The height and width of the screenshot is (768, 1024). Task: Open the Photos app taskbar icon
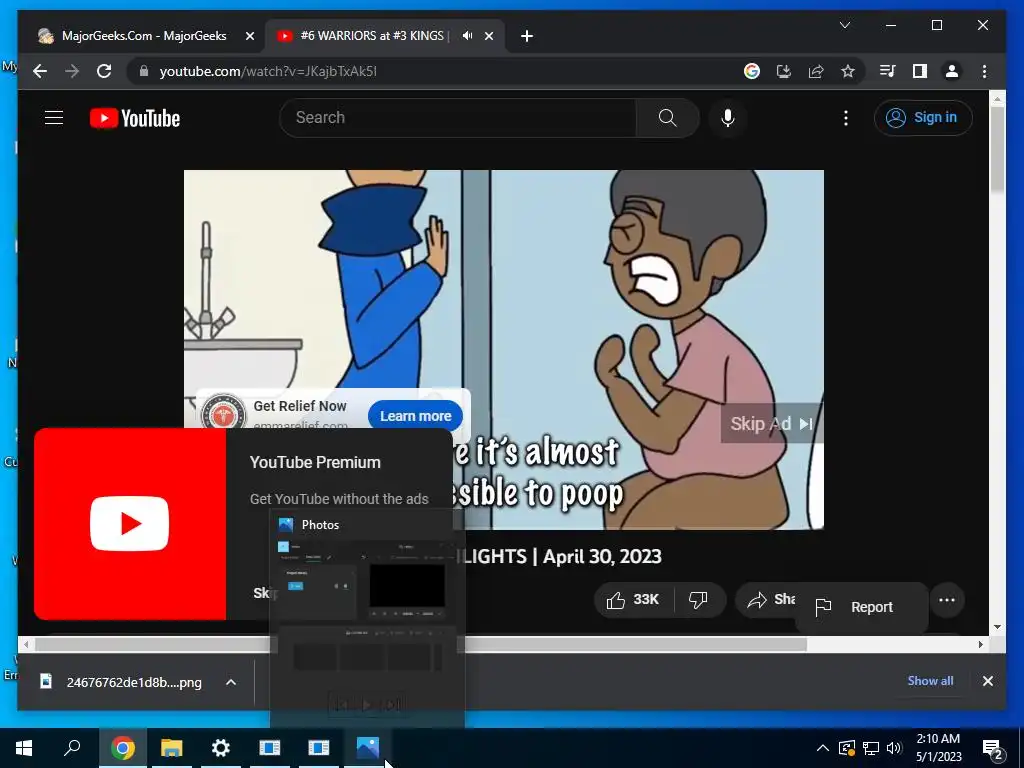(368, 748)
